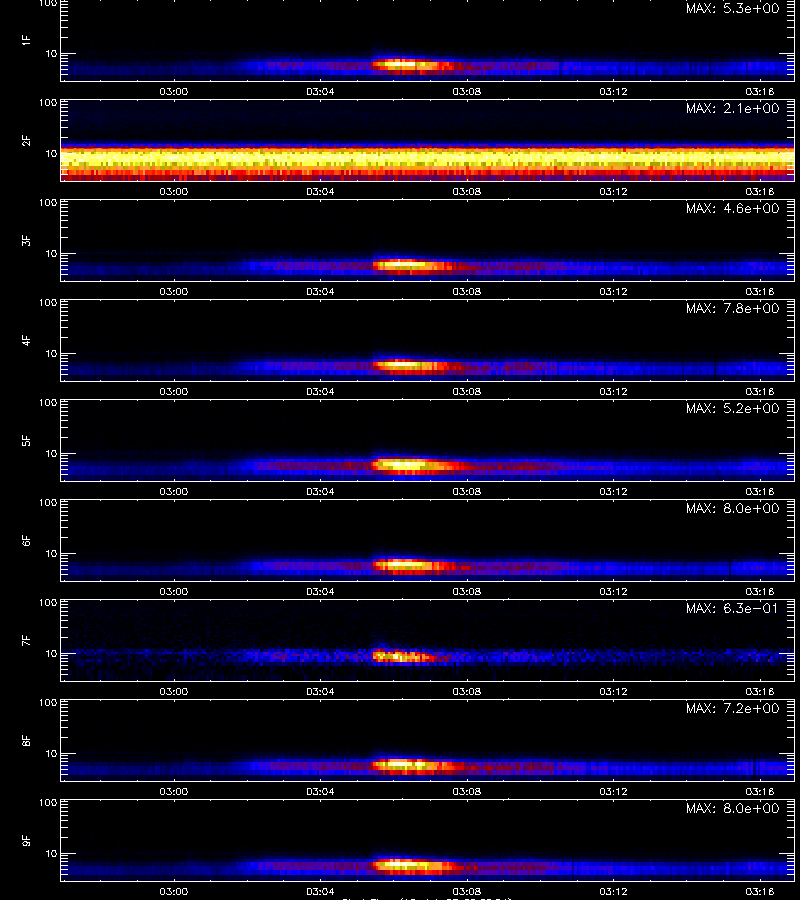
Task: Click the 03:08 tick under 2F panel
Action: click(467, 192)
